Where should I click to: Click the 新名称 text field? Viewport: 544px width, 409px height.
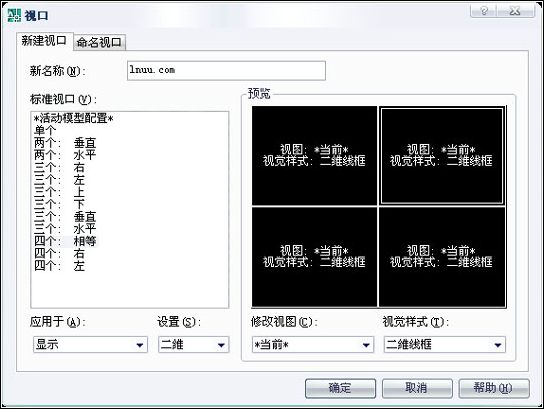point(226,70)
